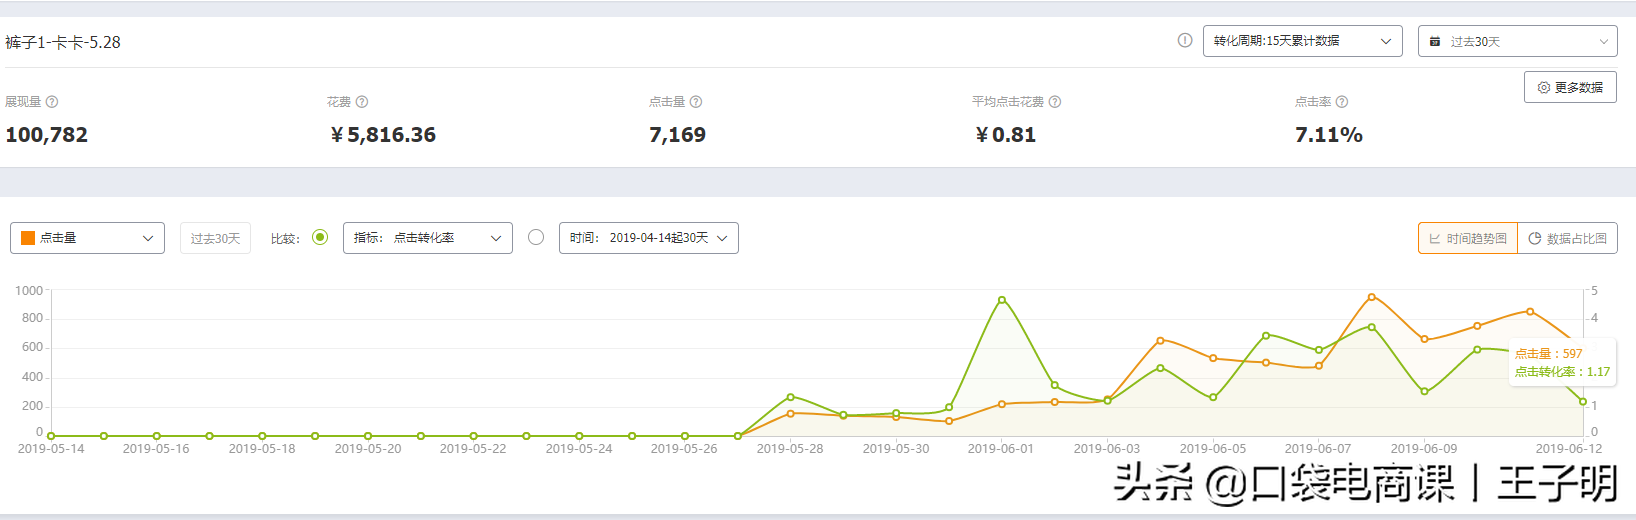Viewport: 1636px width, 520px height.
Task: Click the y-axis label 1000
Action: point(29,291)
